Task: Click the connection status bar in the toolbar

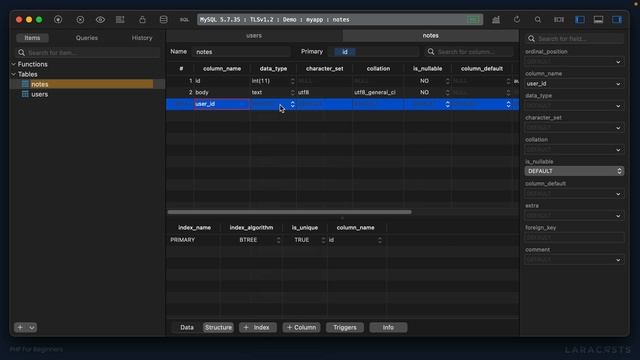Action: click(340, 20)
